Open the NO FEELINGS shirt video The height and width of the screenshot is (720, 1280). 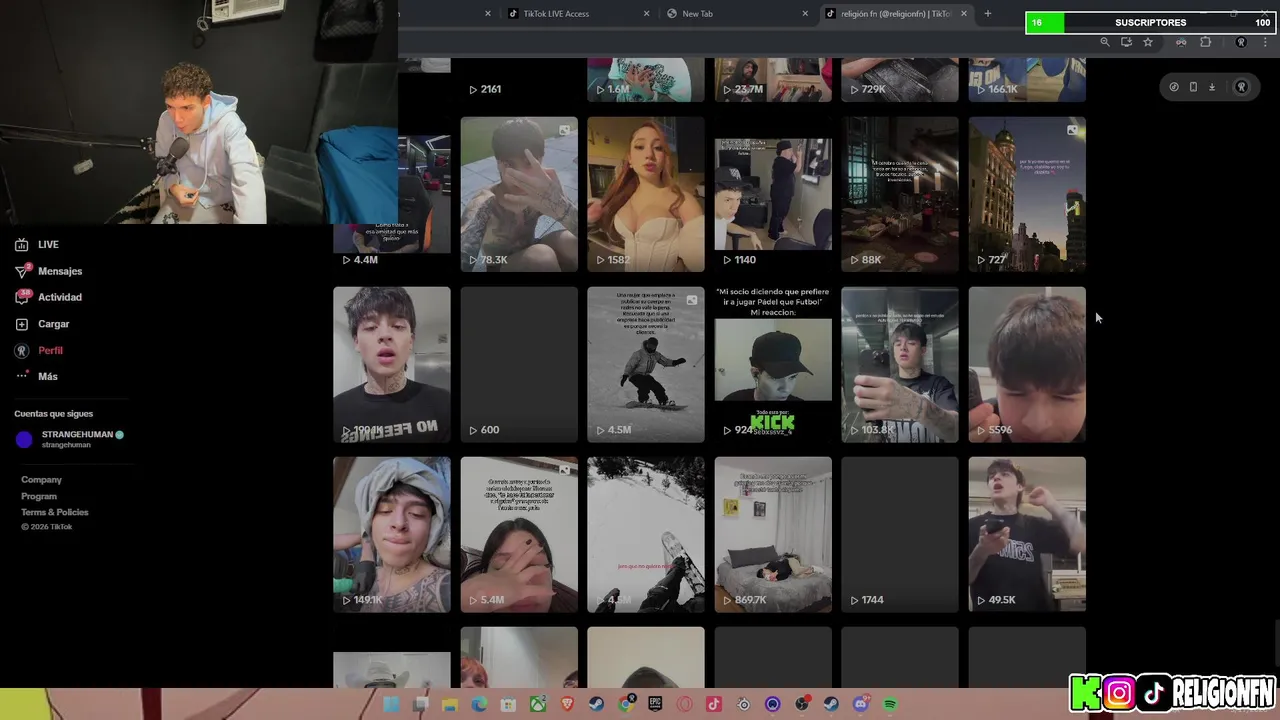point(392,364)
